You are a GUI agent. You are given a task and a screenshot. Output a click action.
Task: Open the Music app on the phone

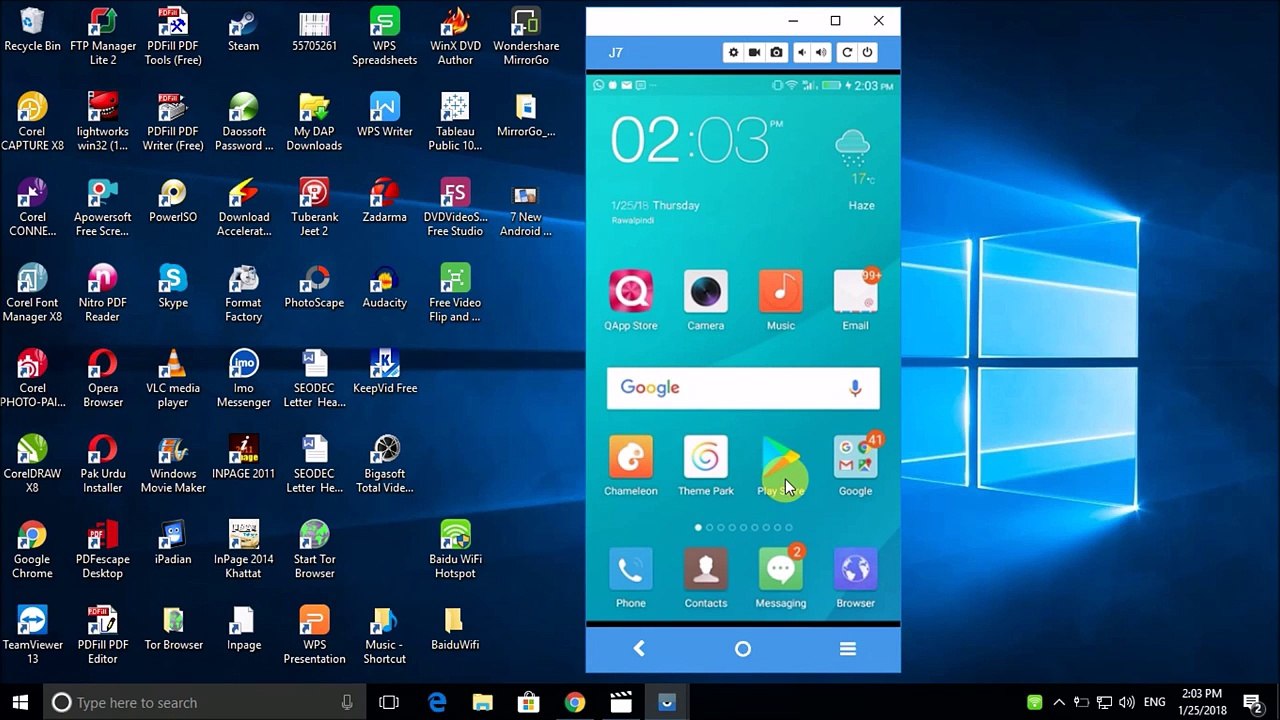[781, 300]
